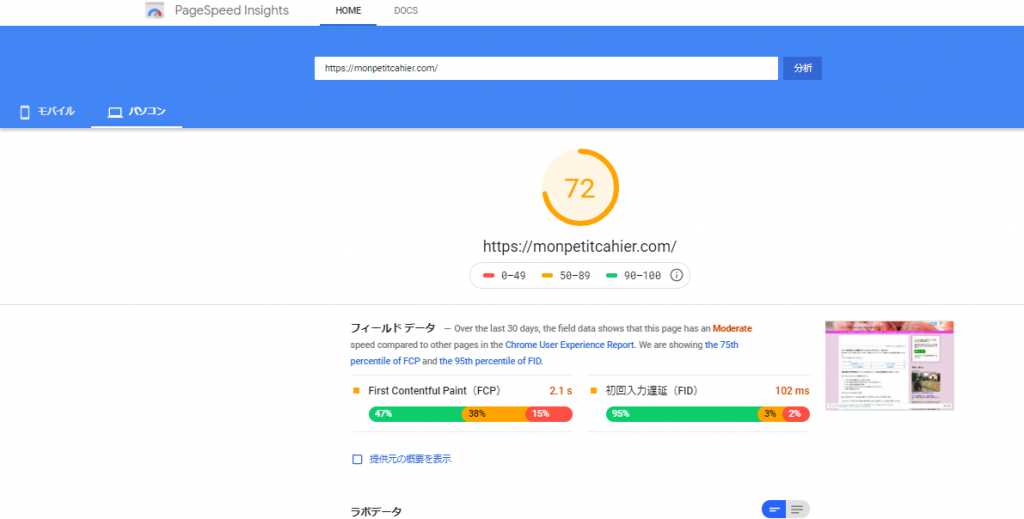The image size is (1024, 519).
Task: Check the 提供元の概要を表示 checkbox
Action: [357, 460]
